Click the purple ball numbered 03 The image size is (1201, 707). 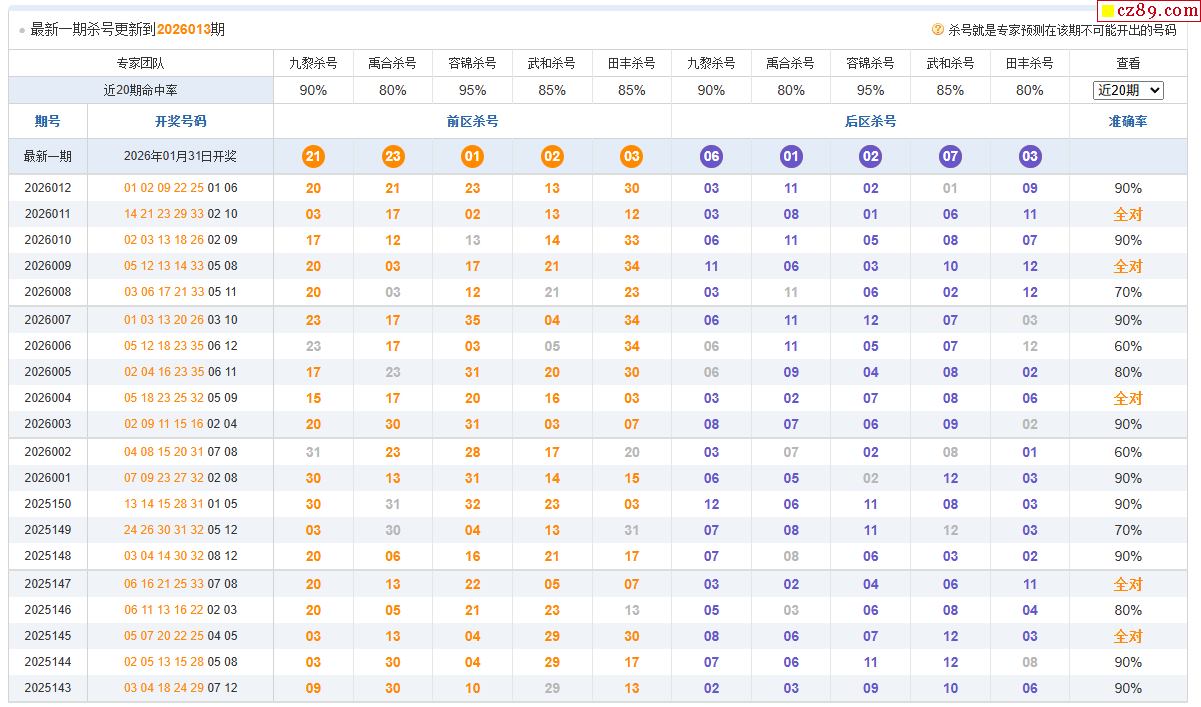(1030, 156)
